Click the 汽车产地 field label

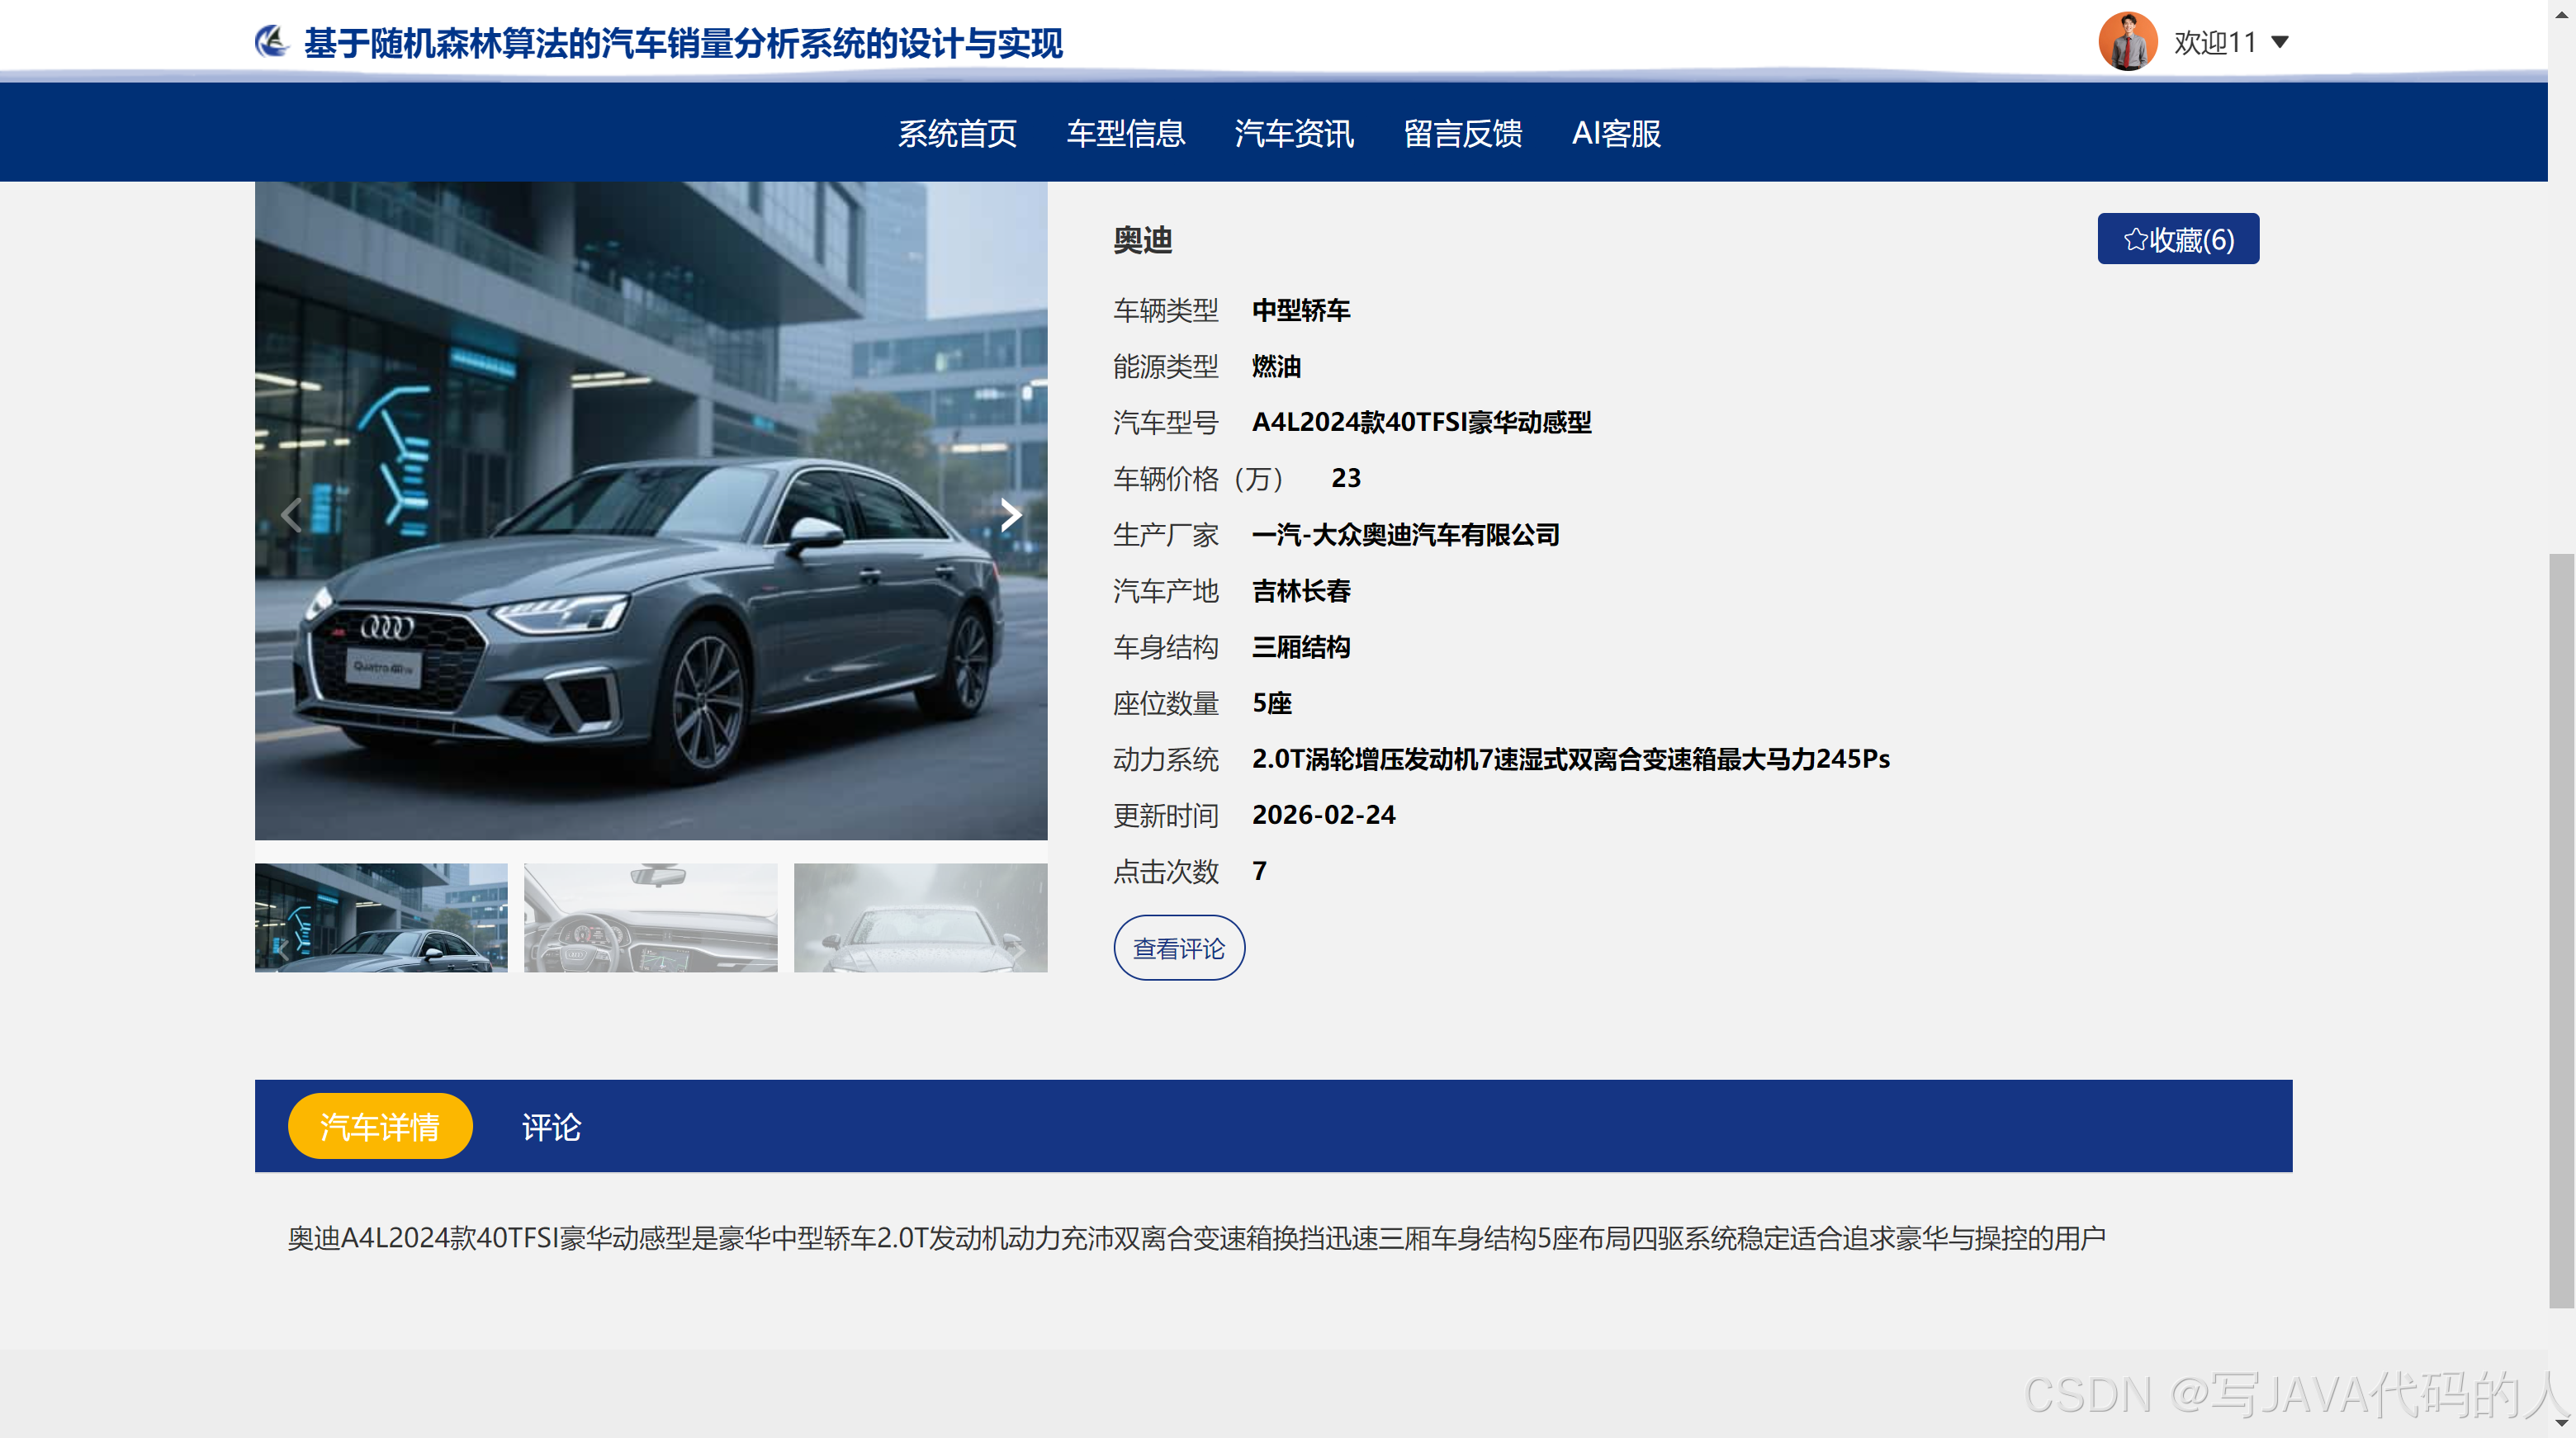[x=1166, y=591]
